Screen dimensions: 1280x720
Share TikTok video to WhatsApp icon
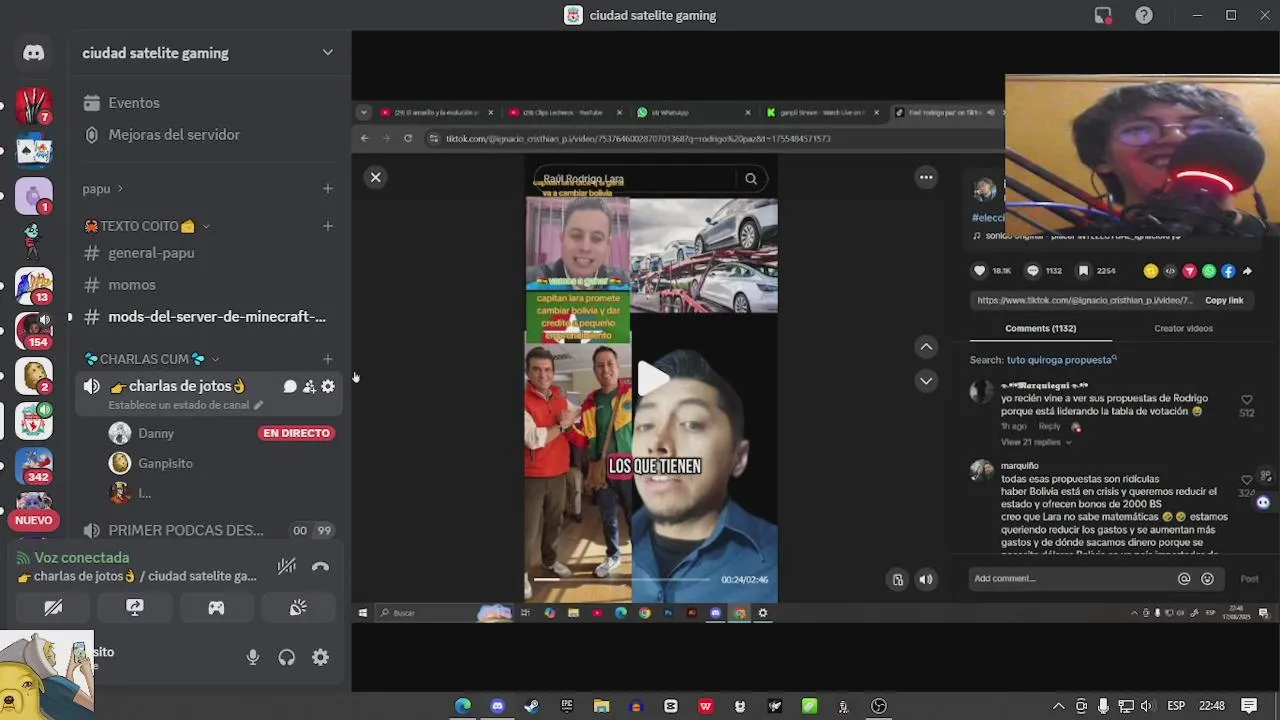point(1209,271)
